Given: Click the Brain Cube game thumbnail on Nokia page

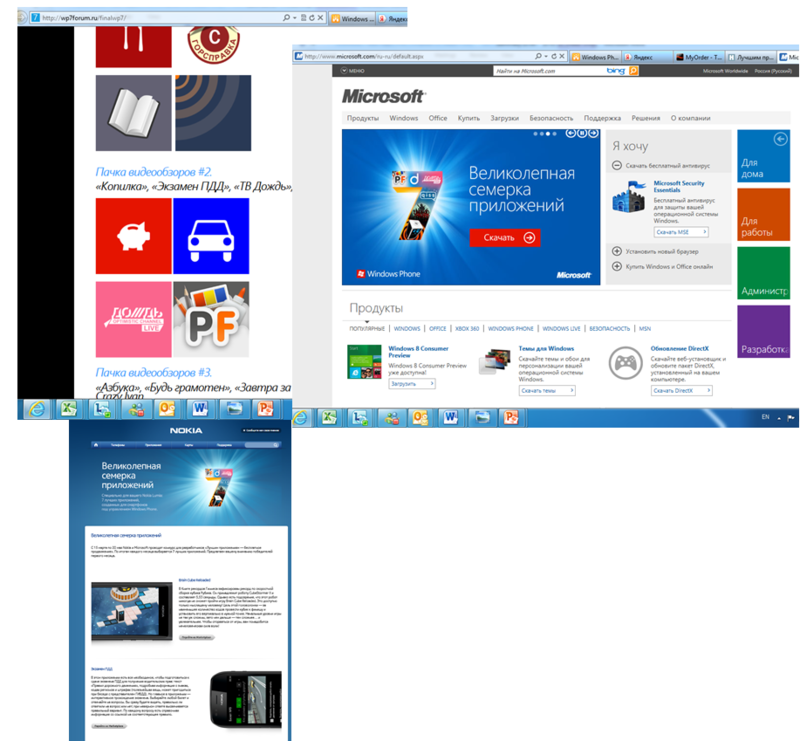Looking at the screenshot, I should click(132, 611).
